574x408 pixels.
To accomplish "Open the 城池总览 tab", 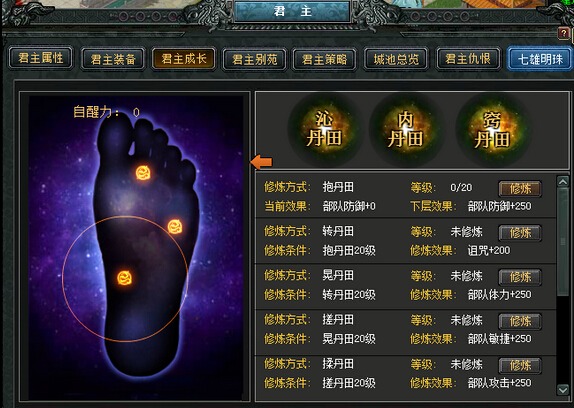I will pyautogui.click(x=396, y=59).
